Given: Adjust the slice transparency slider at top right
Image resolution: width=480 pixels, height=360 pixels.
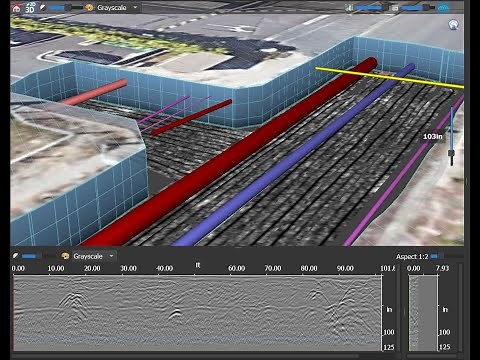Looking at the screenshot, I should [418, 7].
